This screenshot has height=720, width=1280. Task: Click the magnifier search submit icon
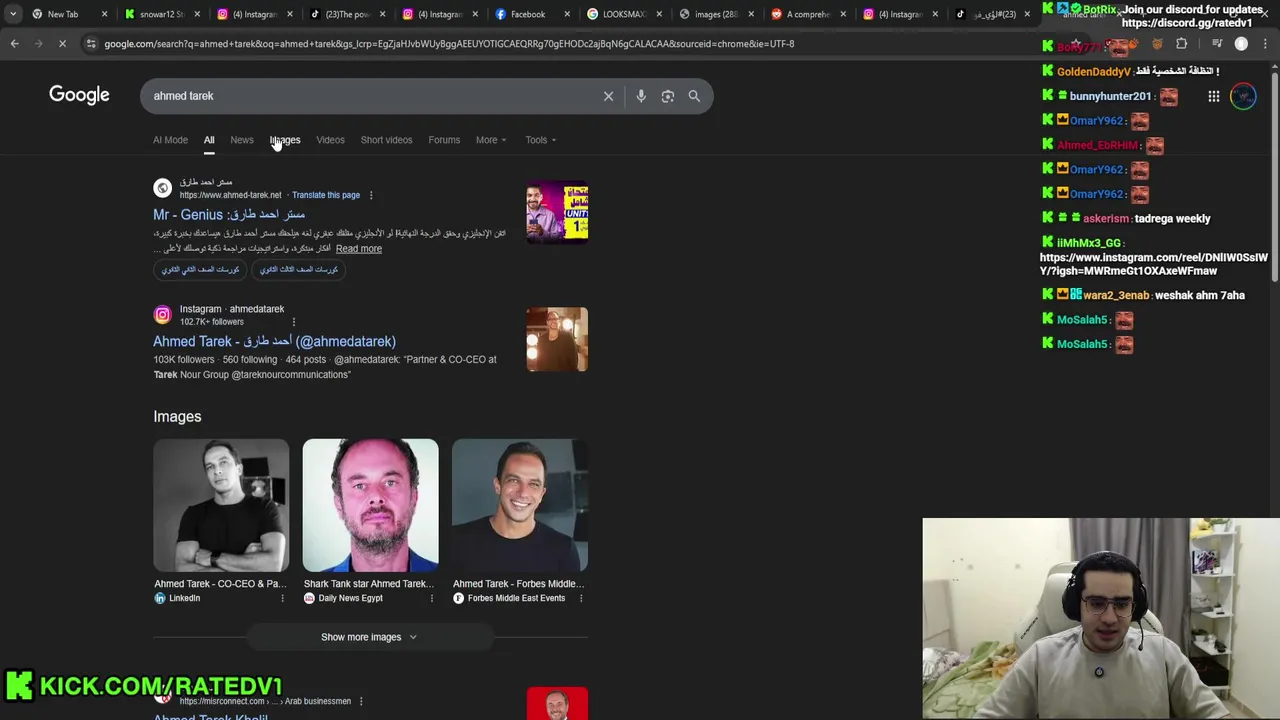(x=694, y=96)
